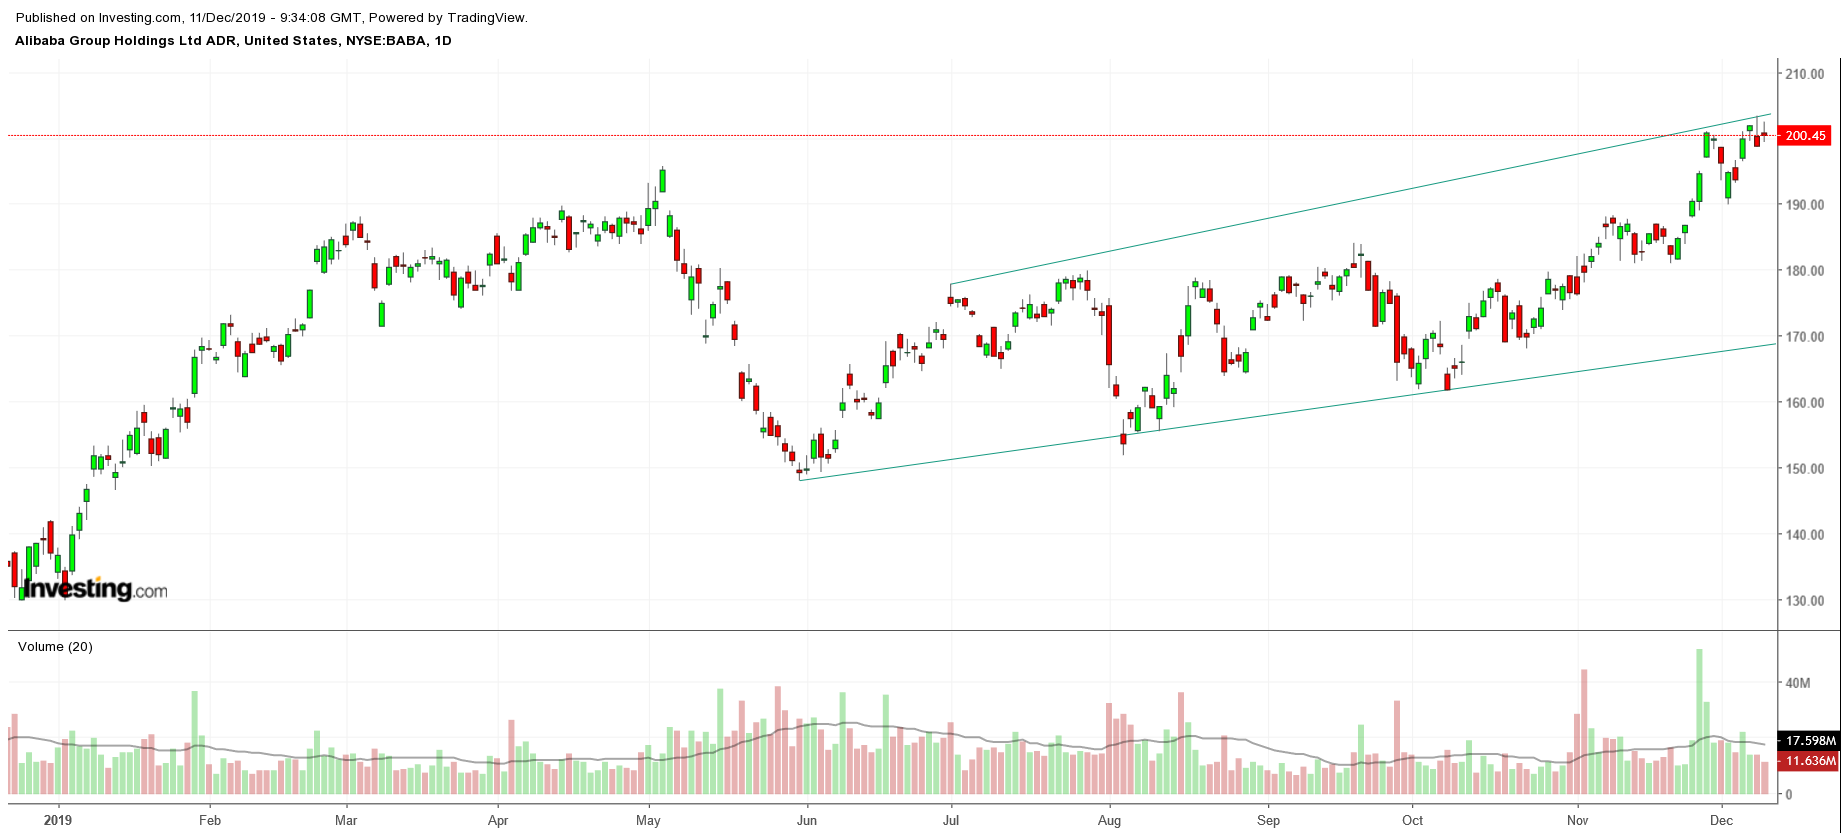
Task: Click the Aug time axis label
Action: pyautogui.click(x=1109, y=820)
